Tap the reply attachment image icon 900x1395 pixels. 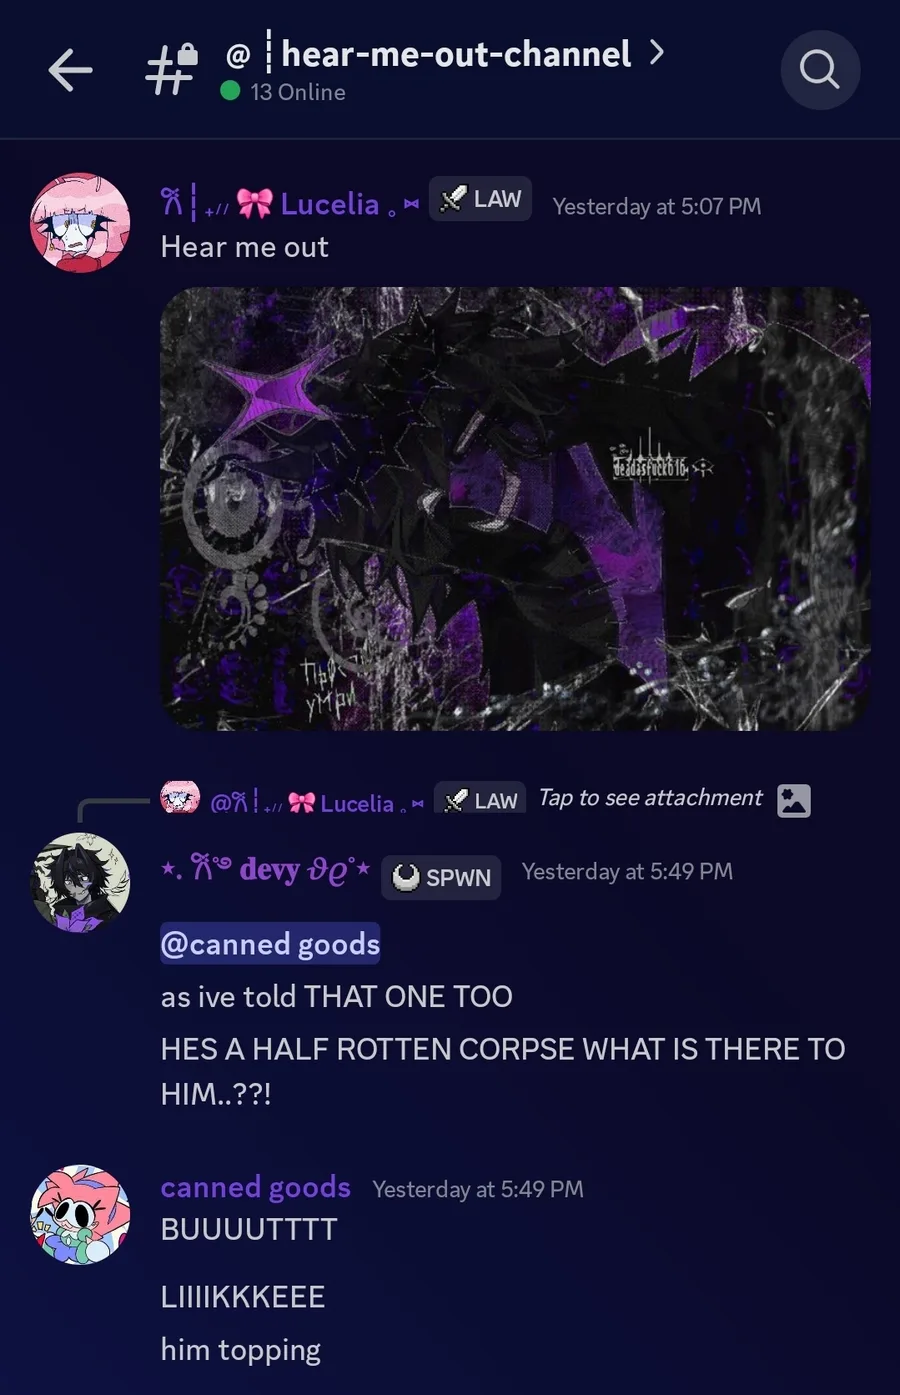point(794,800)
